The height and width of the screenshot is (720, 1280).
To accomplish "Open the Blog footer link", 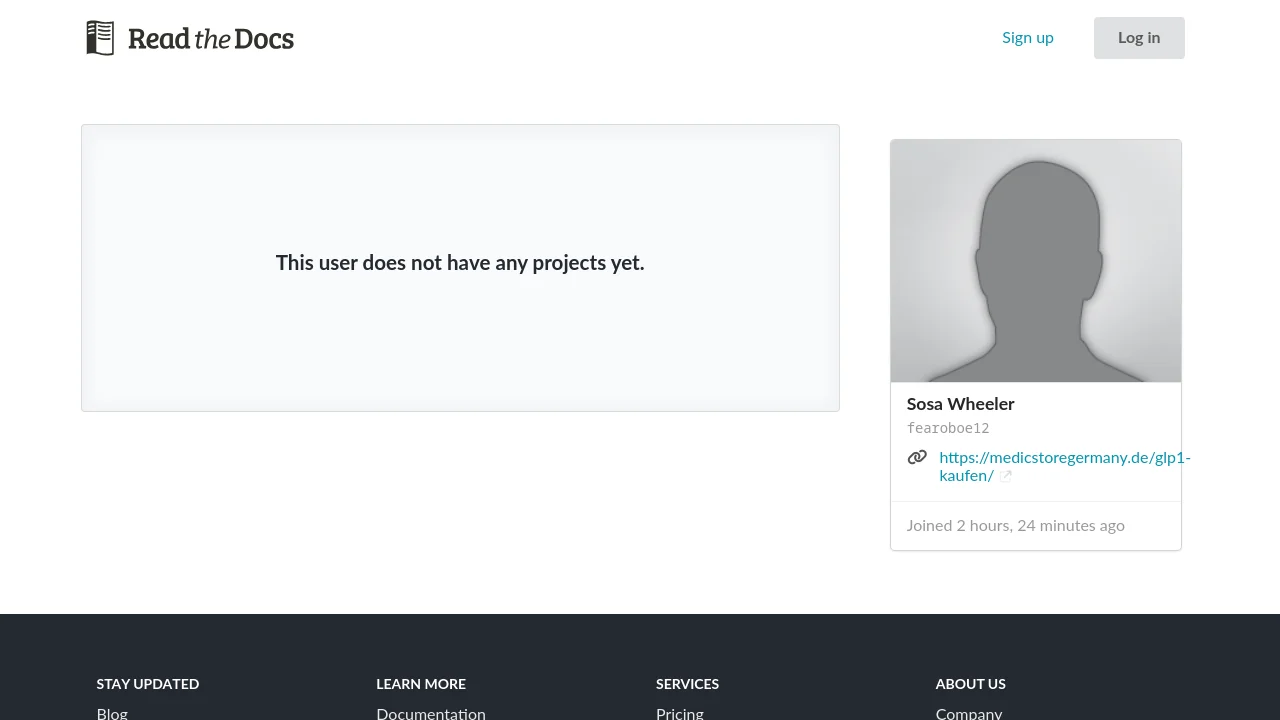I will [x=112, y=713].
